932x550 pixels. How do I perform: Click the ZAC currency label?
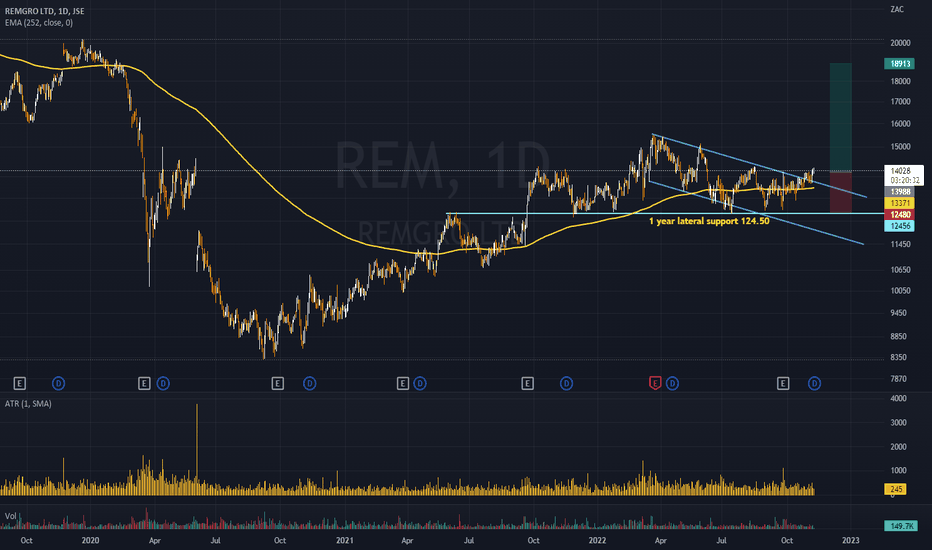(897, 9)
